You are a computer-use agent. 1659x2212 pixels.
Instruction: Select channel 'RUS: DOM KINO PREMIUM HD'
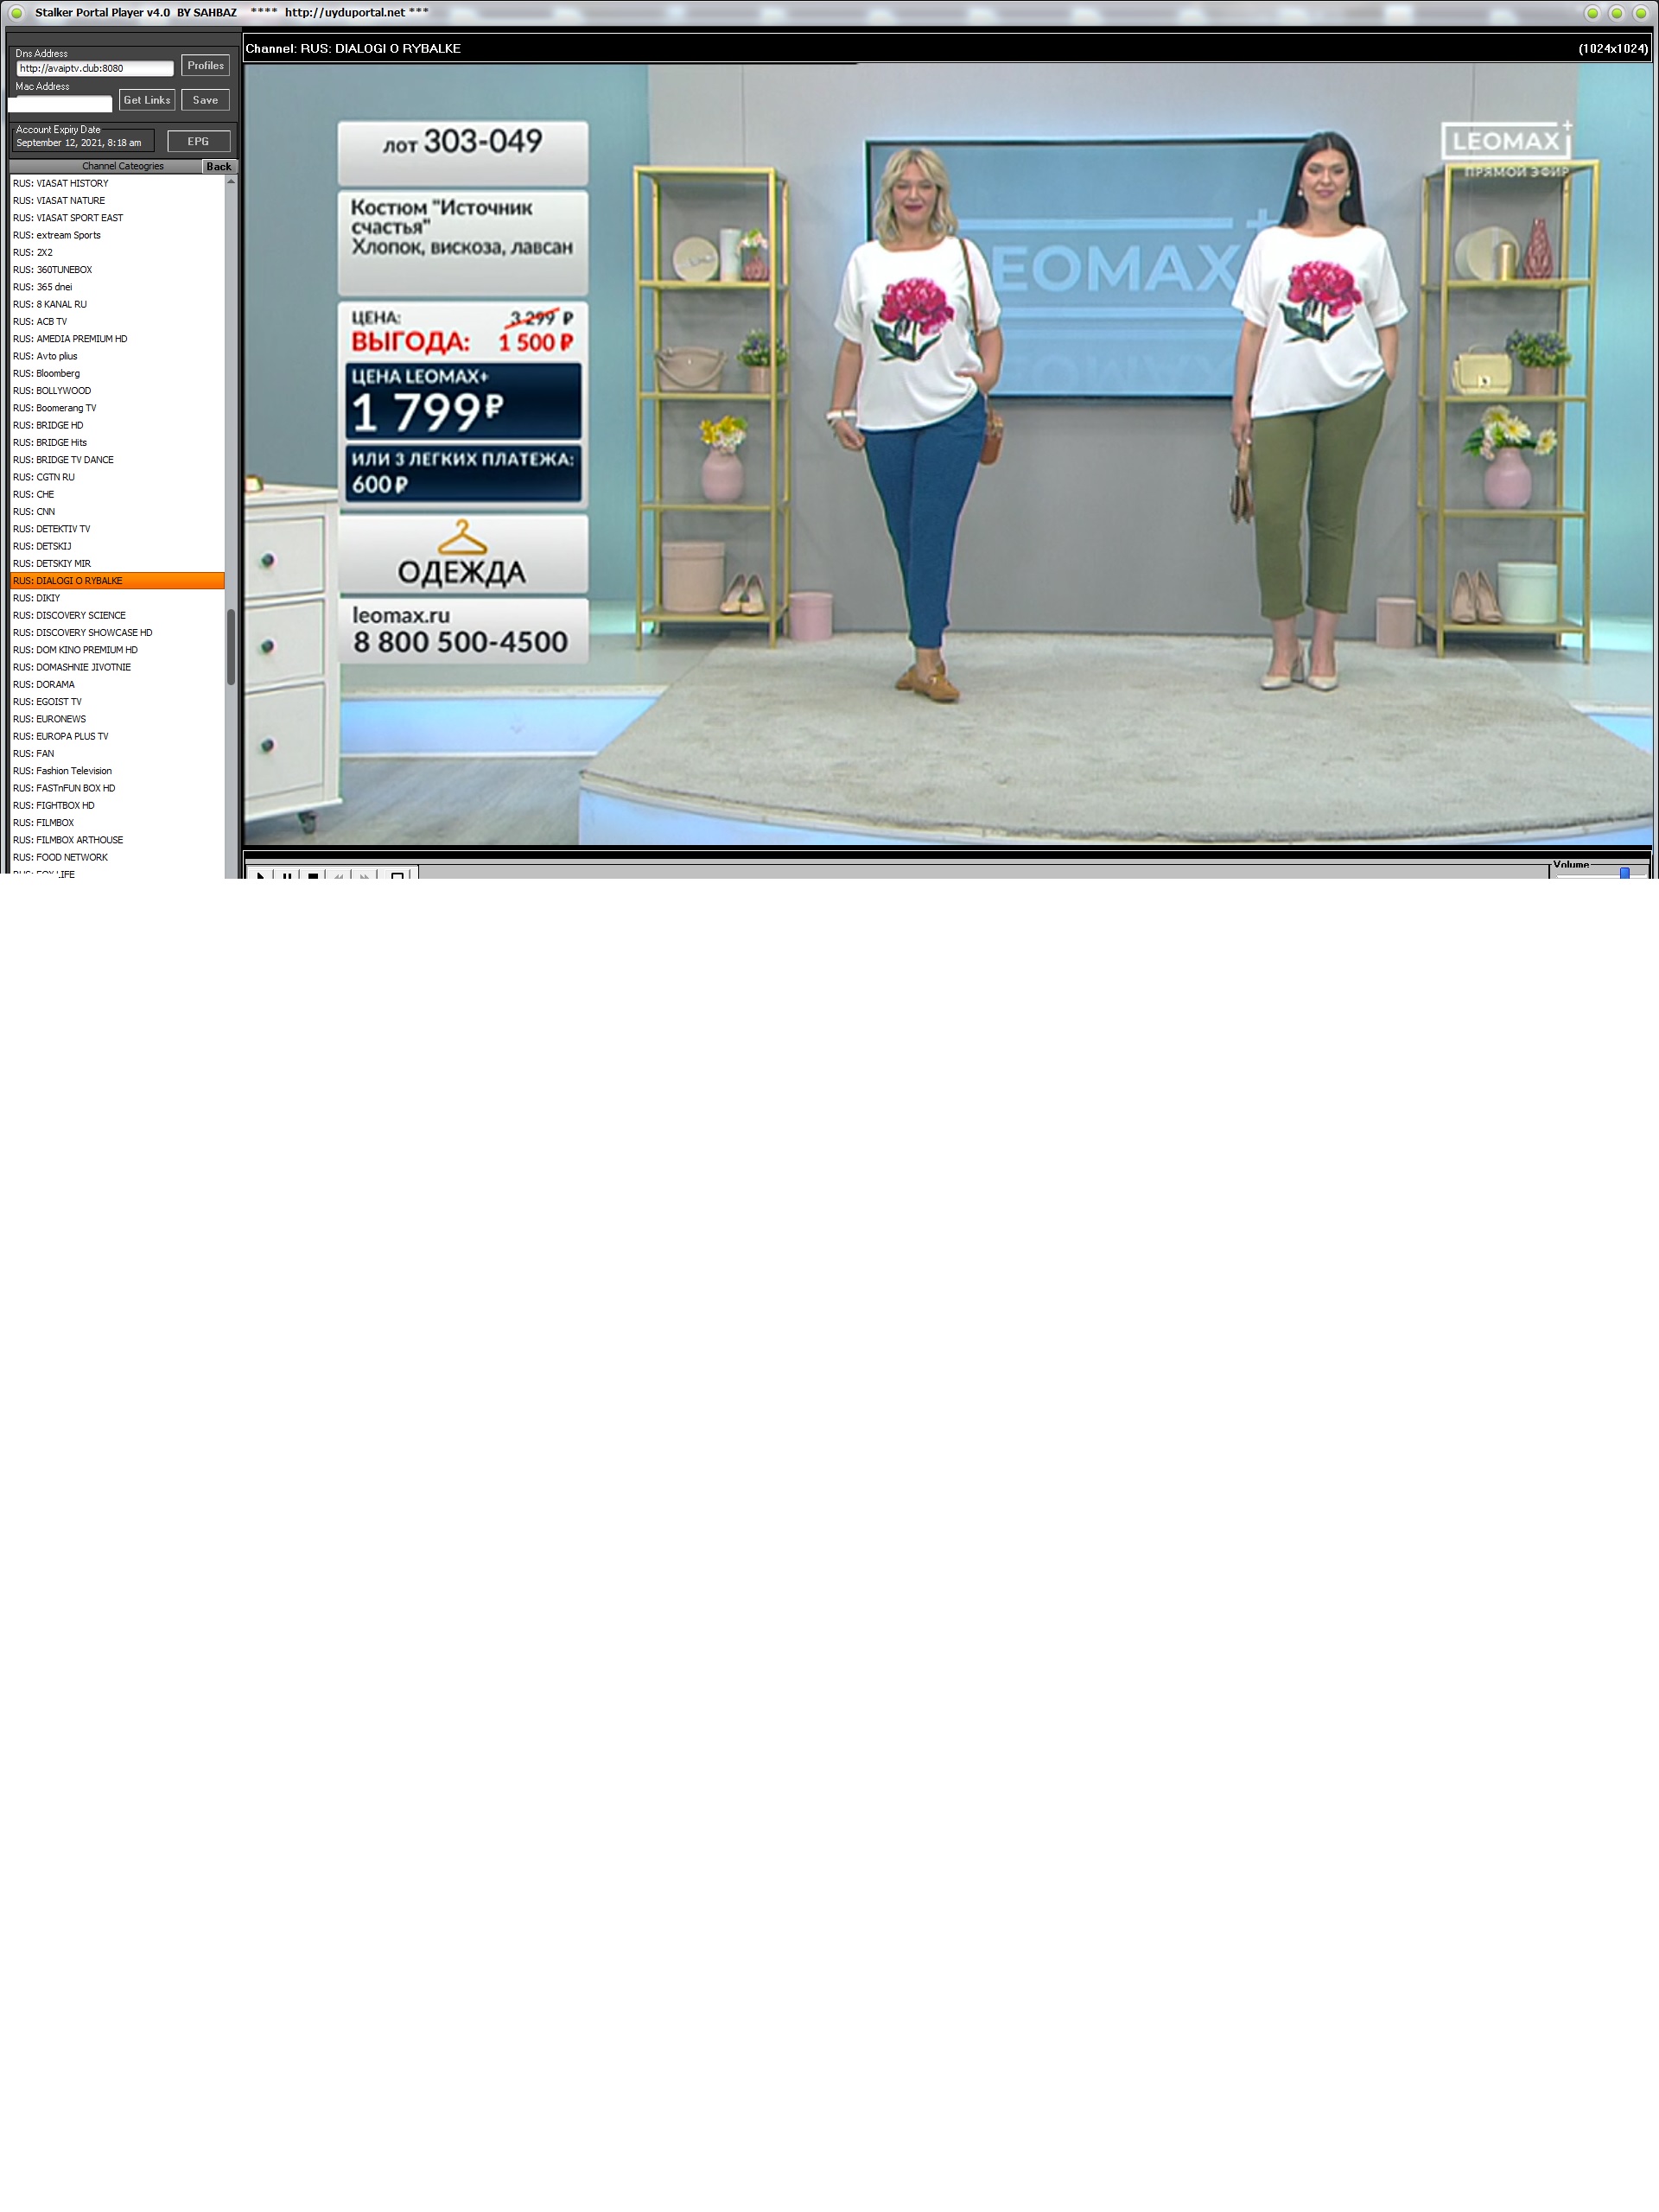117,650
